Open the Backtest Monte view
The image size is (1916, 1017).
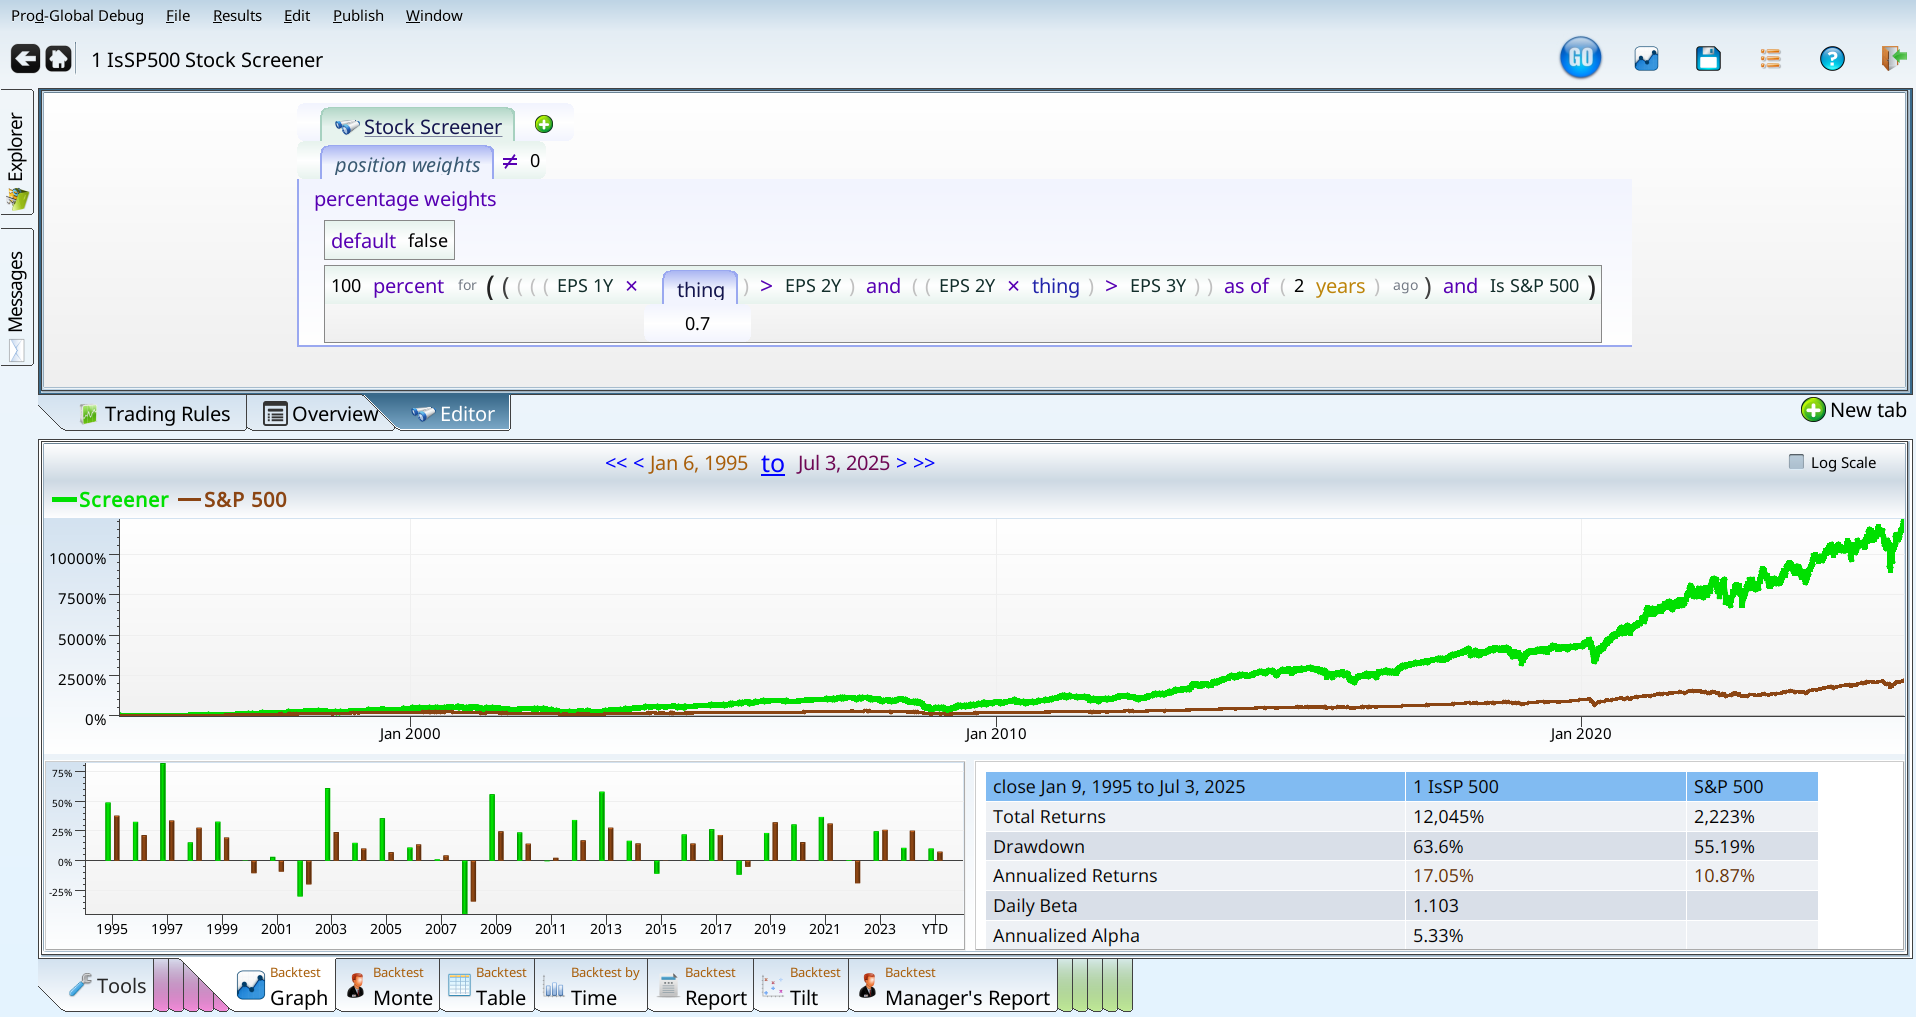pos(388,986)
